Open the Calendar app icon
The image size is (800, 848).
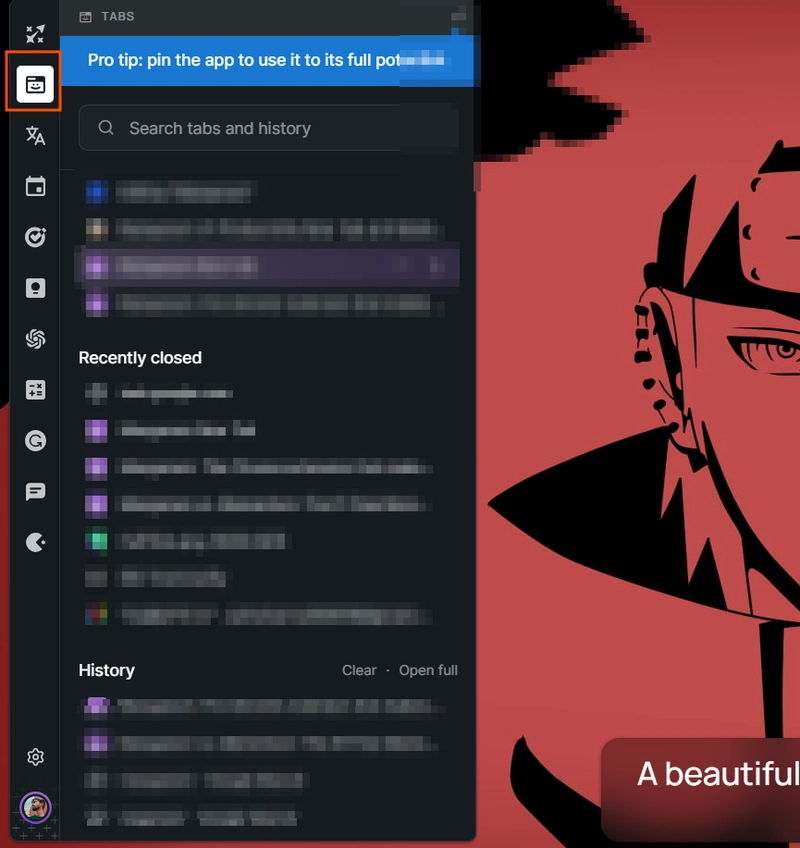click(35, 186)
